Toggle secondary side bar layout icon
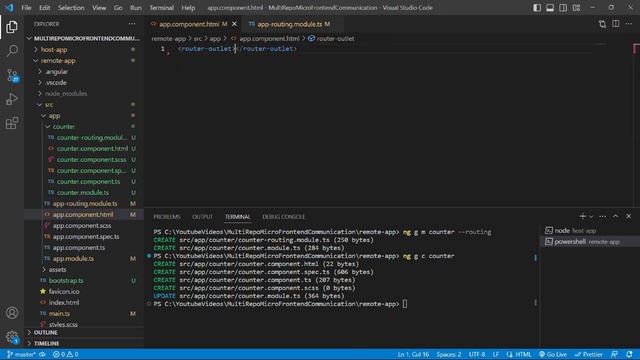 coord(563,8)
